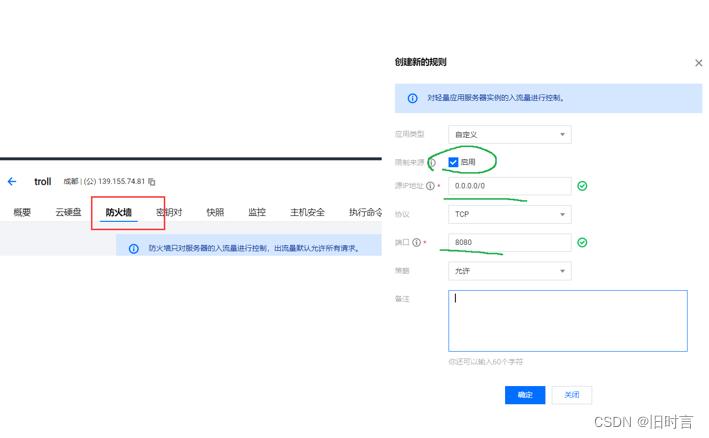Go to the 快照 tab
The height and width of the screenshot is (438, 709).
(x=215, y=212)
